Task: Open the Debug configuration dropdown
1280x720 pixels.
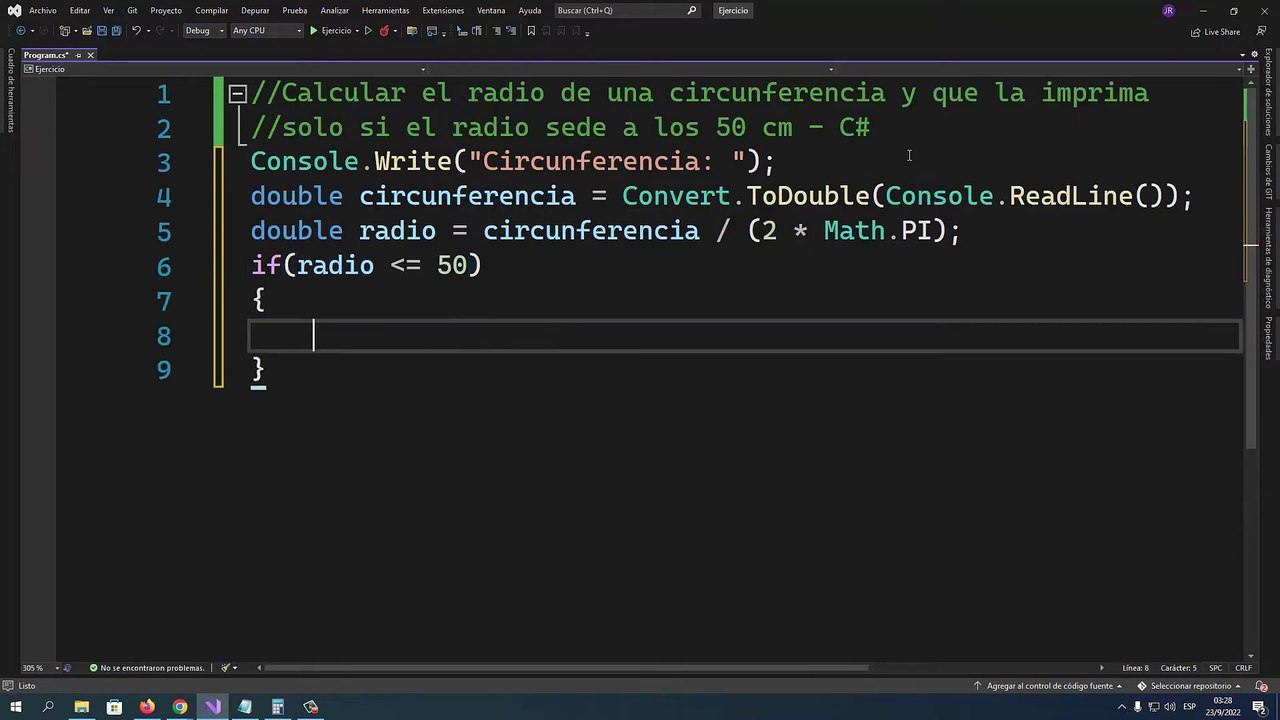Action: pos(203,31)
